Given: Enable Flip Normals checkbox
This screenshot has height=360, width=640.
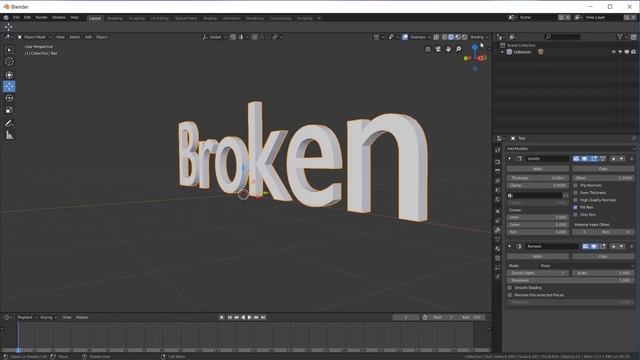Looking at the screenshot, I should [576, 185].
